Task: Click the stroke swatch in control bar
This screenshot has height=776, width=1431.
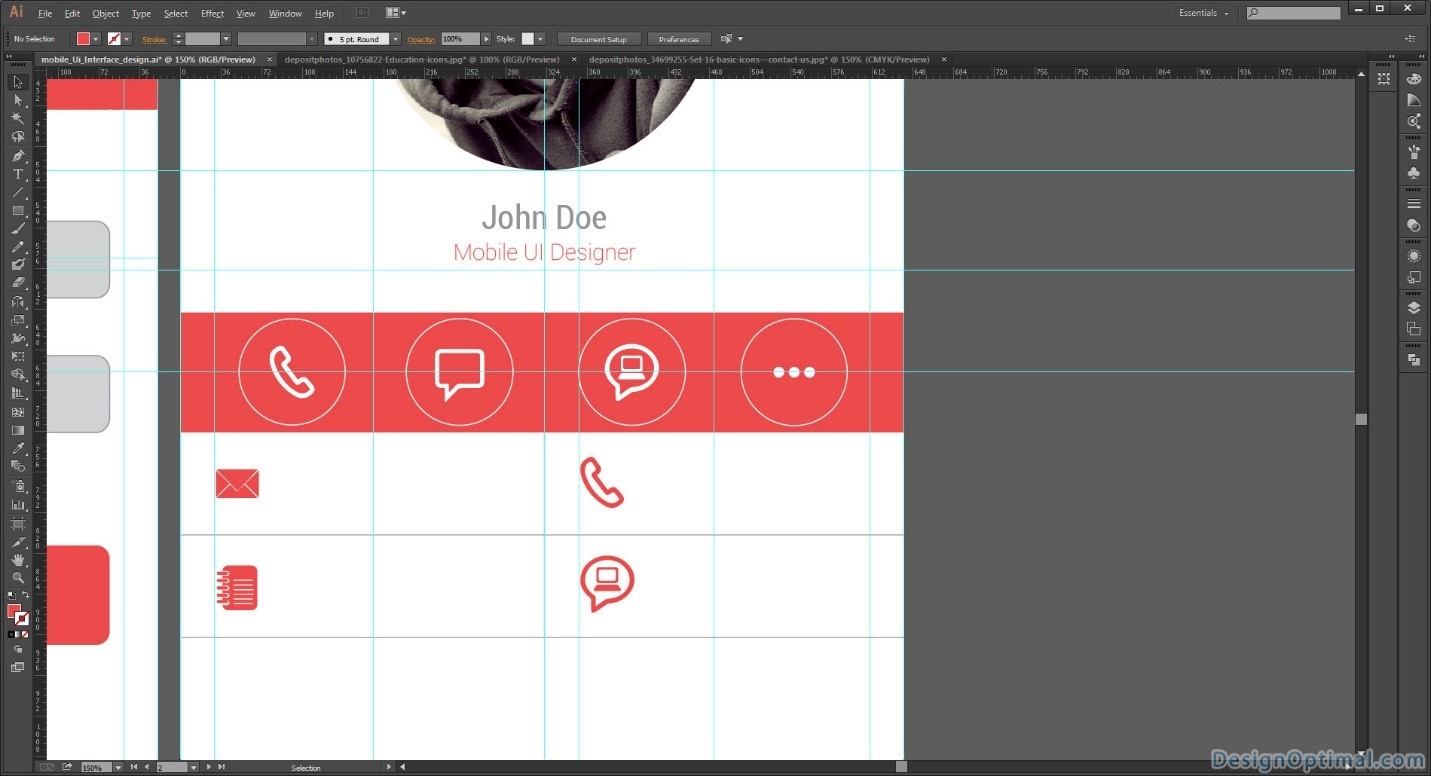Action: click(x=114, y=39)
